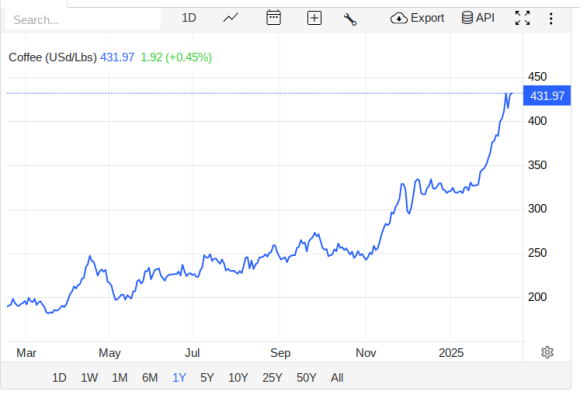
Task: Click the Mar x-axis label
Action: [26, 353]
